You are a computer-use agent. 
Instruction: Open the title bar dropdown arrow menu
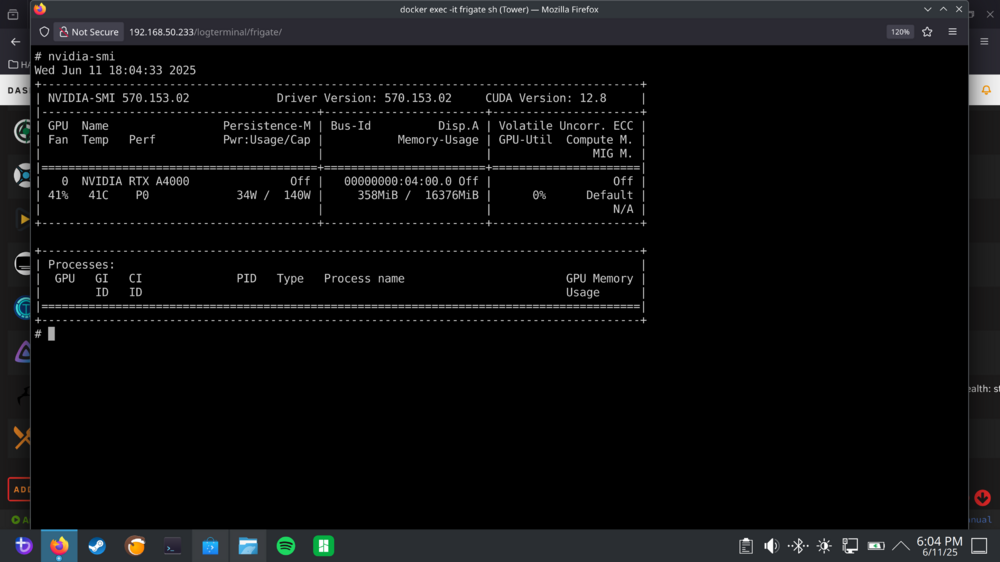coord(927,10)
